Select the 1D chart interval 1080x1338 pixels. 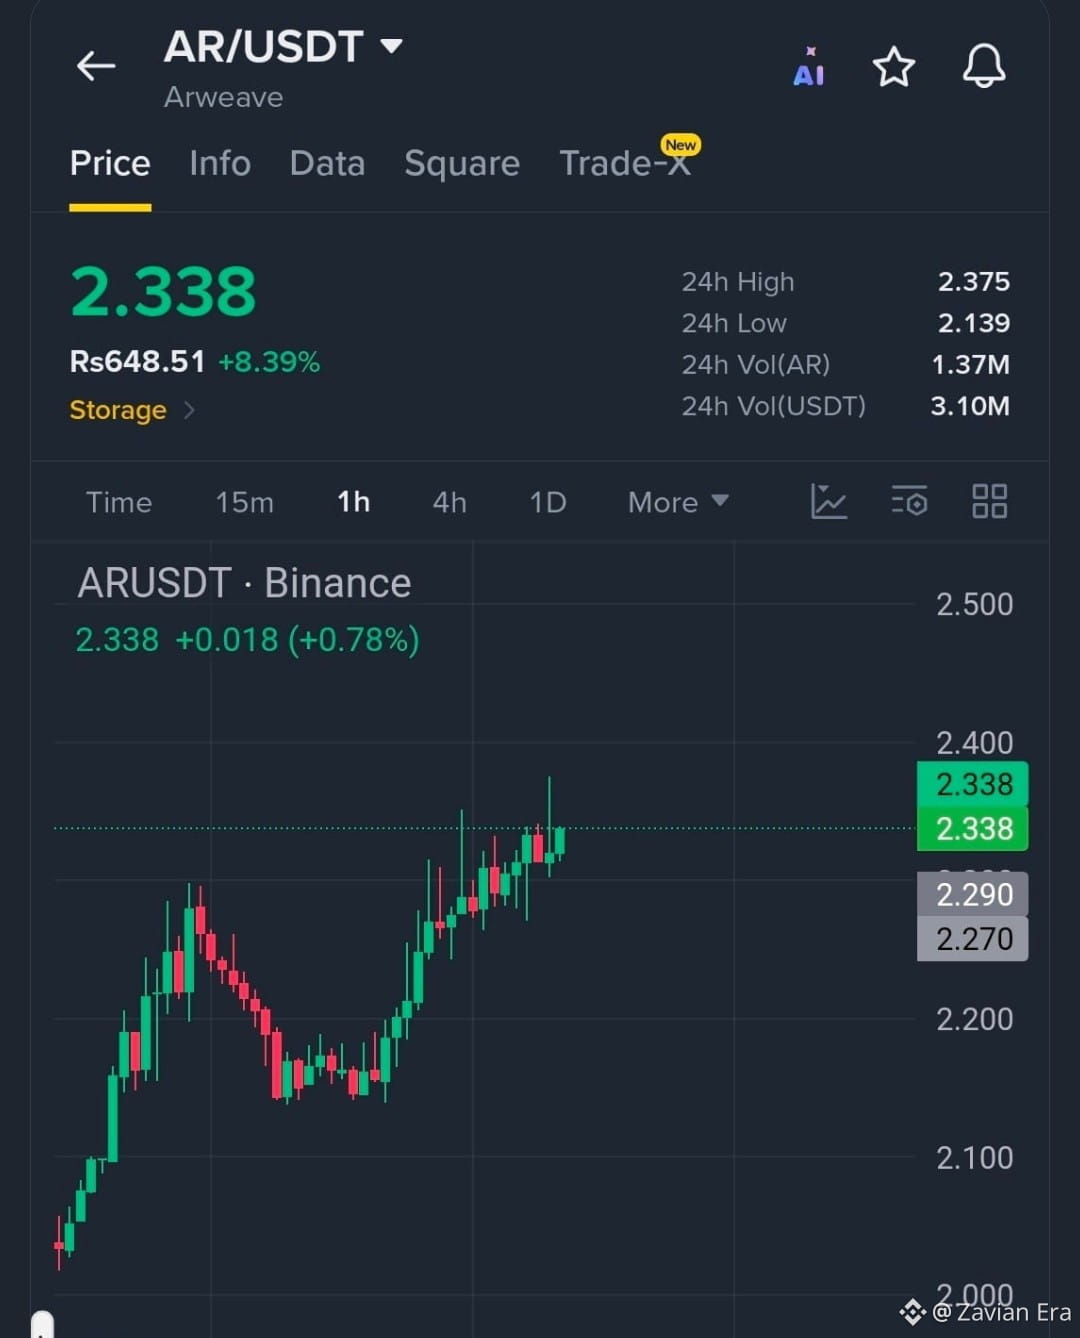548,502
